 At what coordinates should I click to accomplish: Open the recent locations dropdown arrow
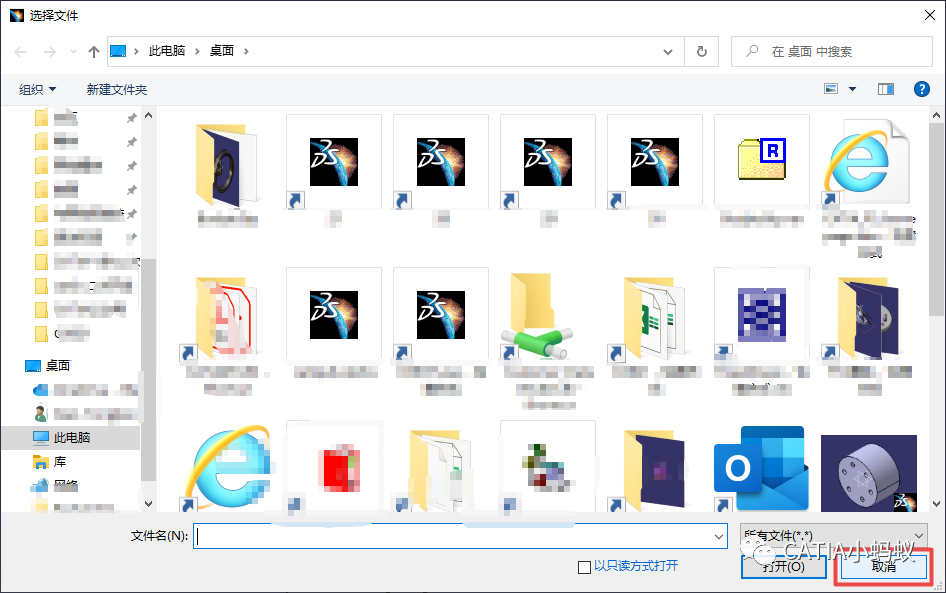click(73, 52)
